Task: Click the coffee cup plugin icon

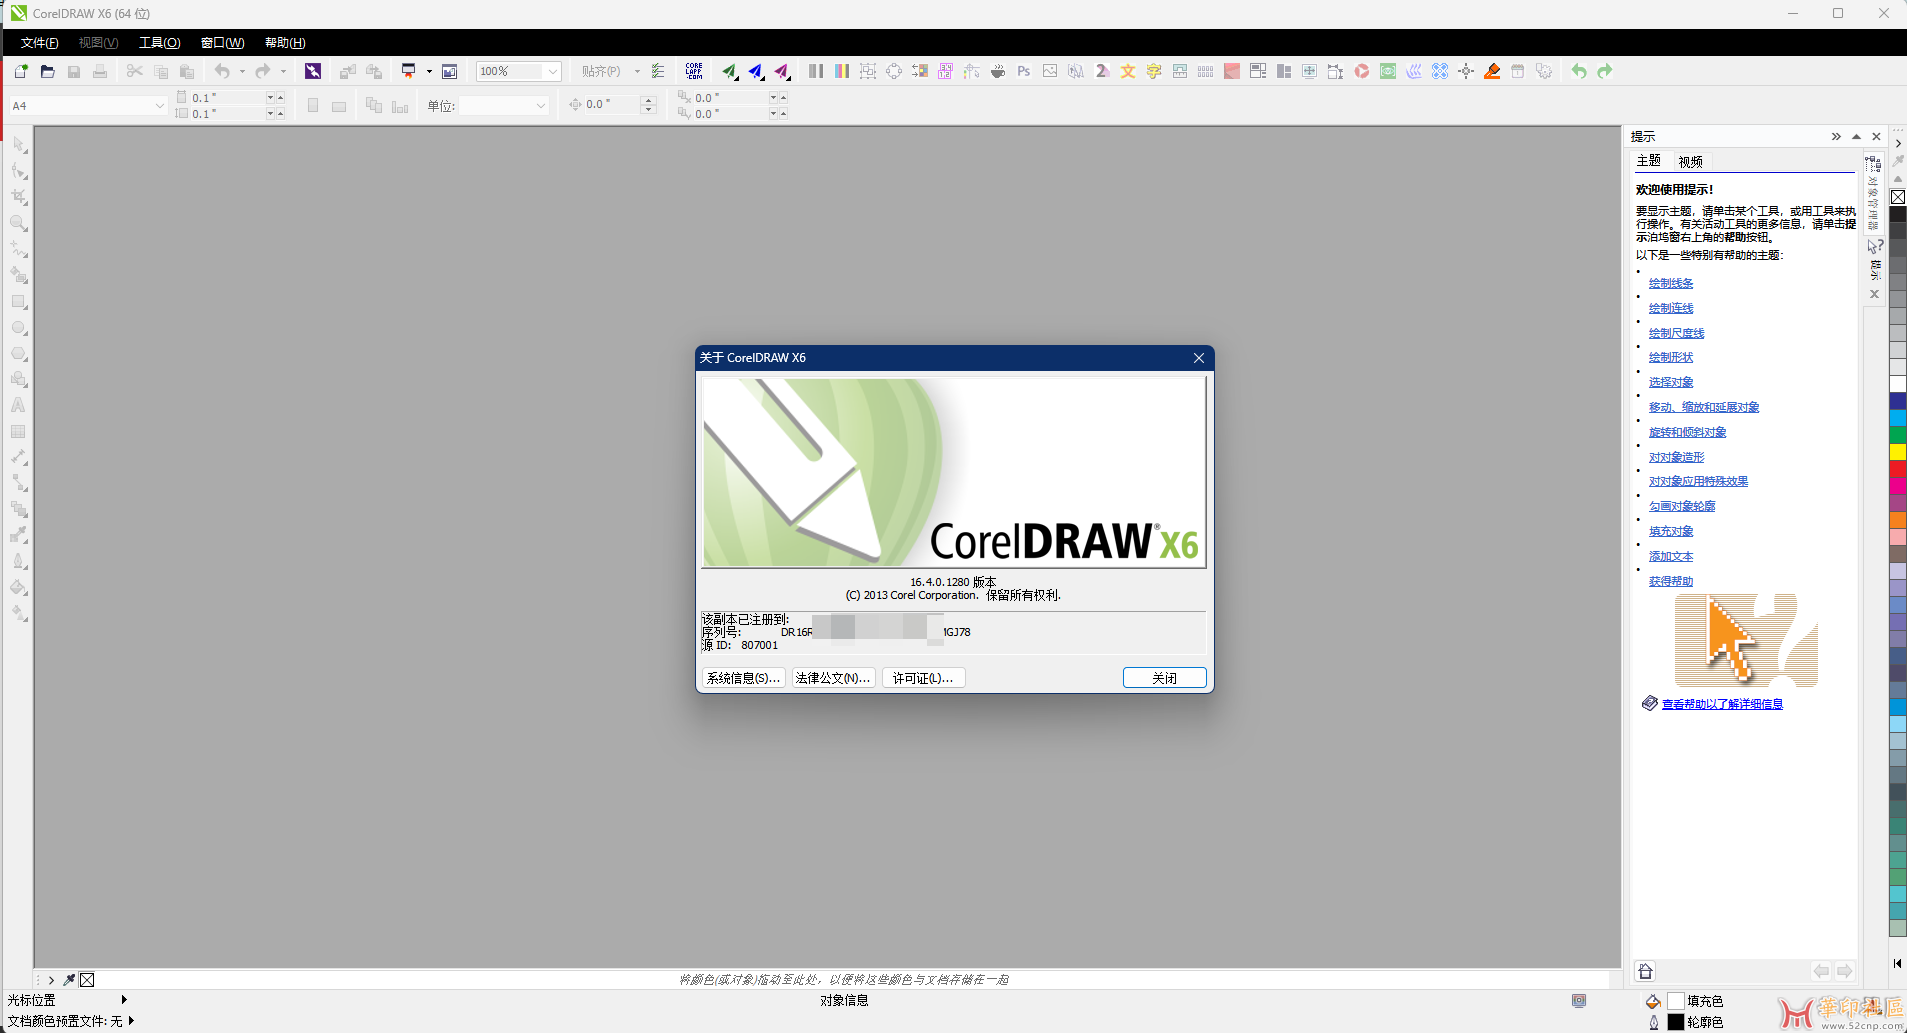Action: point(998,71)
